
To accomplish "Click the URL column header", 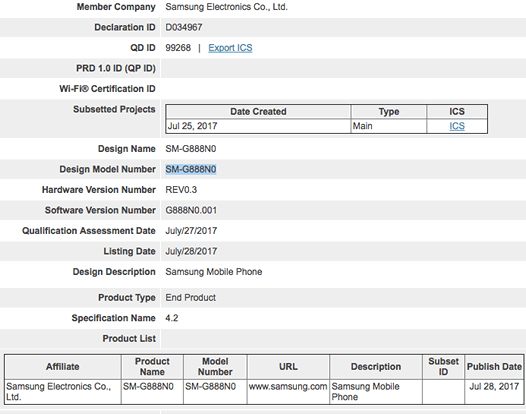I will tap(288, 367).
